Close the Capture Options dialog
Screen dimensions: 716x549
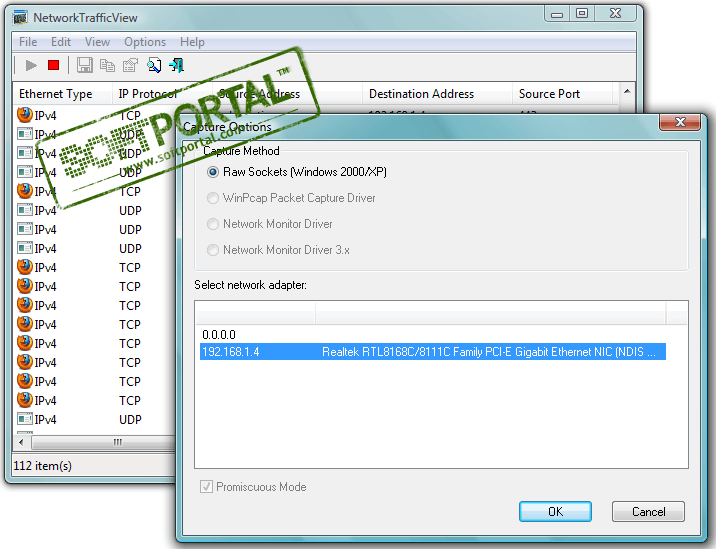[x=680, y=122]
